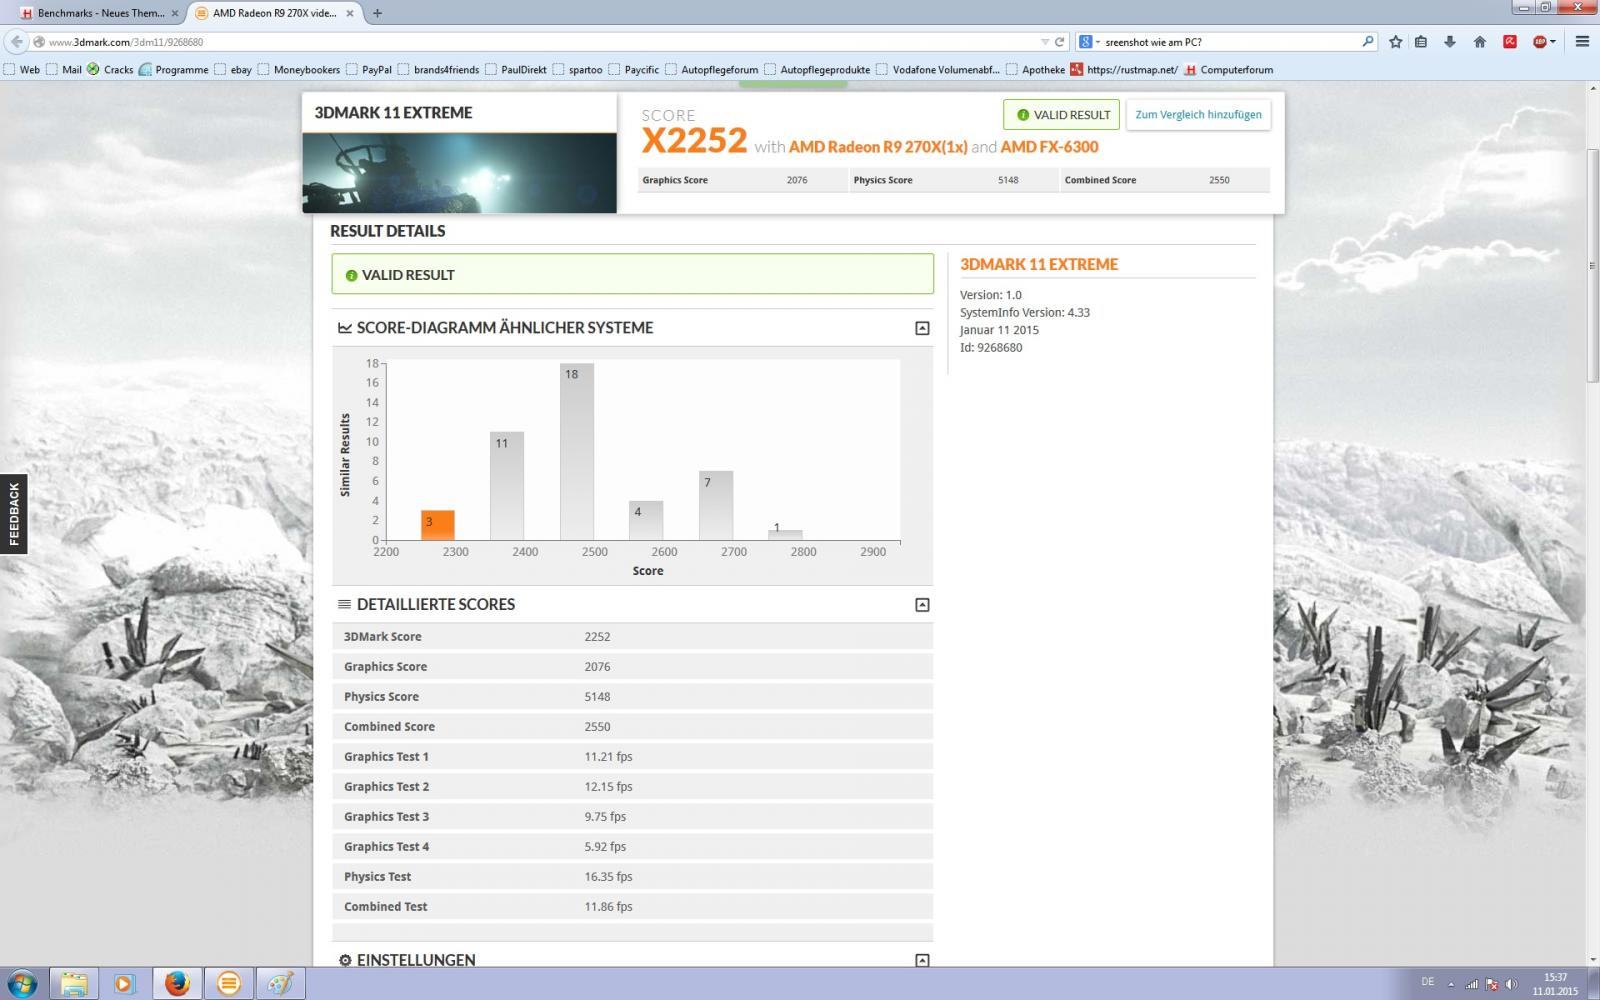Open the Firefox hamburger menu
The width and height of the screenshot is (1600, 1000).
(x=1582, y=42)
